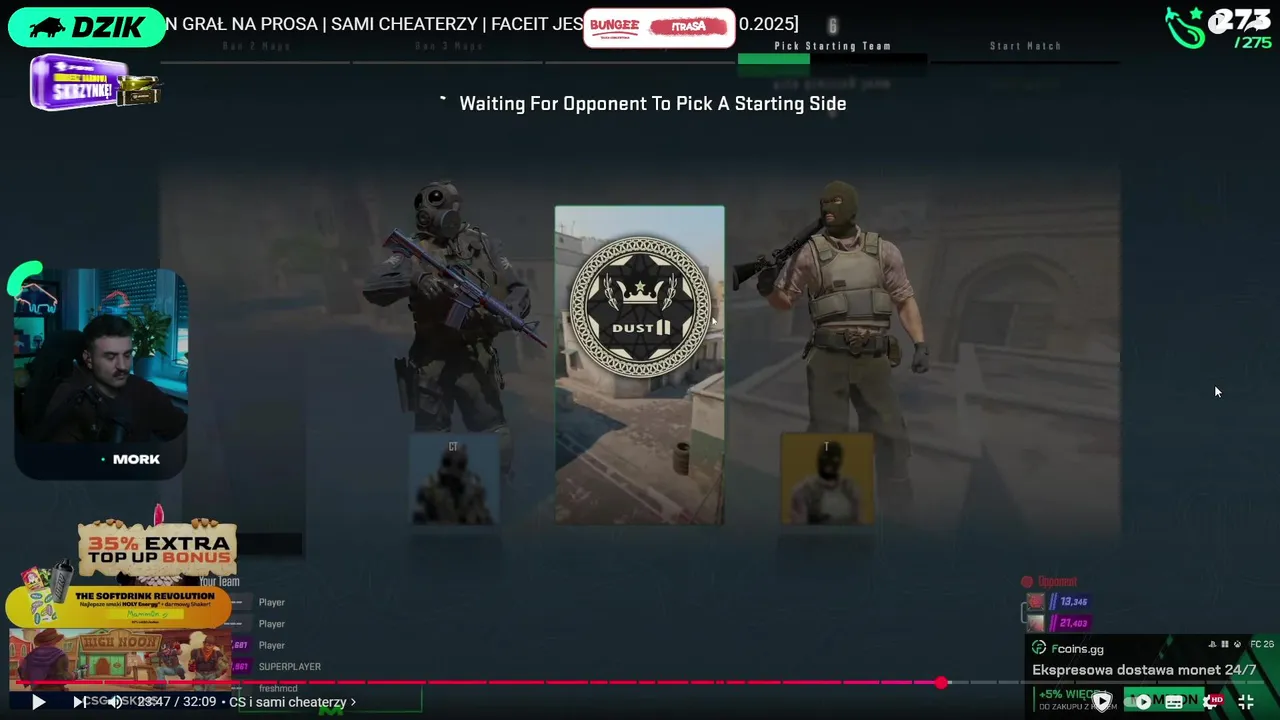The width and height of the screenshot is (1280, 720).
Task: Select the SUPERPLAYER teammate row
Action: tap(290, 667)
